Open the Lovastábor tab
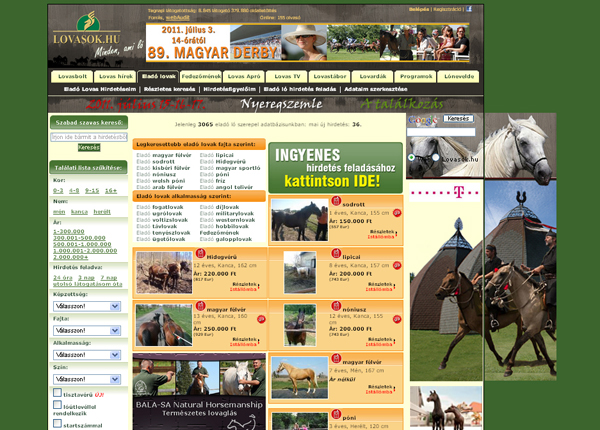600x430 pixels. click(329, 77)
